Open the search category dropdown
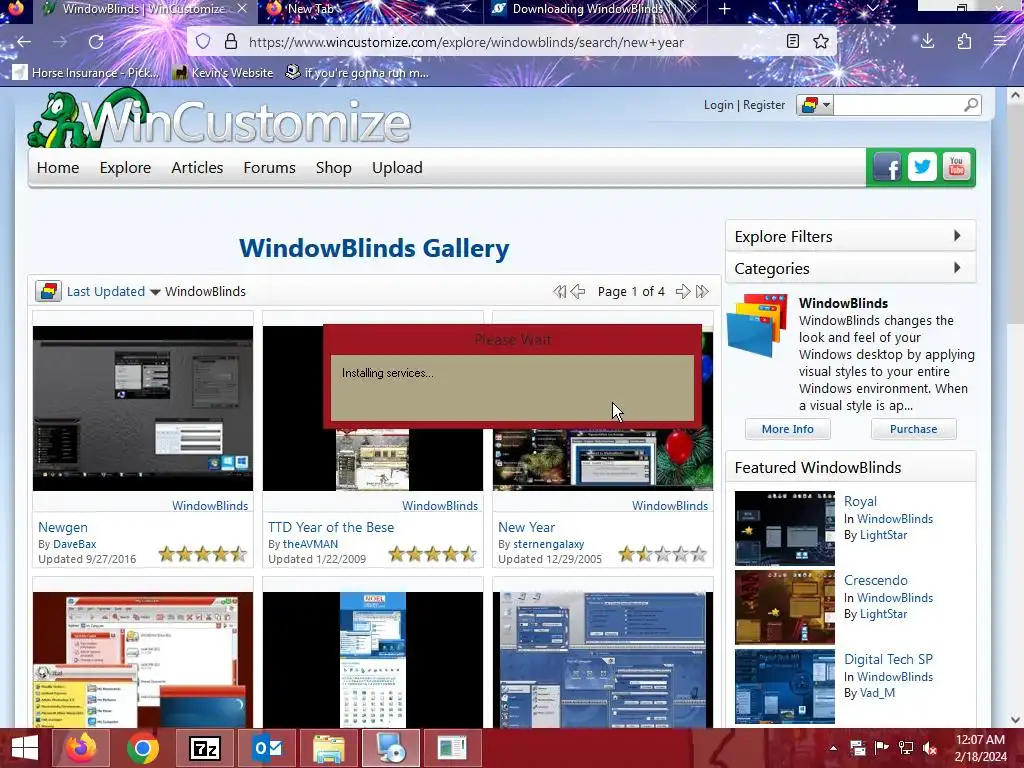1024x768 pixels. (x=814, y=104)
